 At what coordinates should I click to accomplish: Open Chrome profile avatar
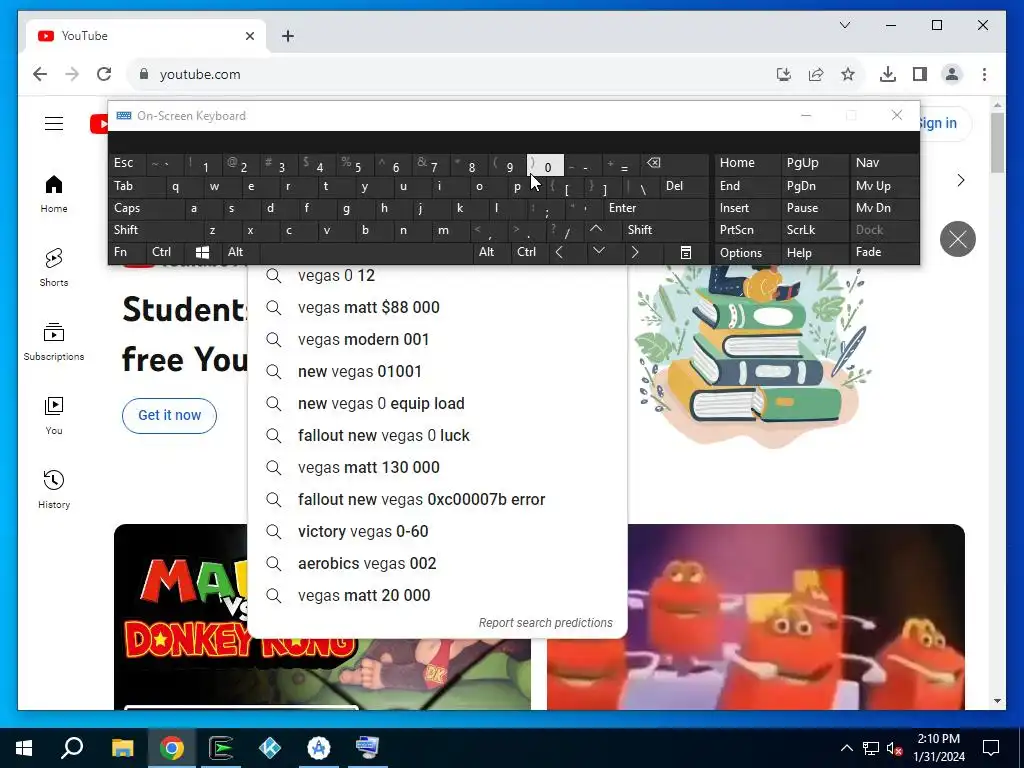pyautogui.click(x=952, y=74)
